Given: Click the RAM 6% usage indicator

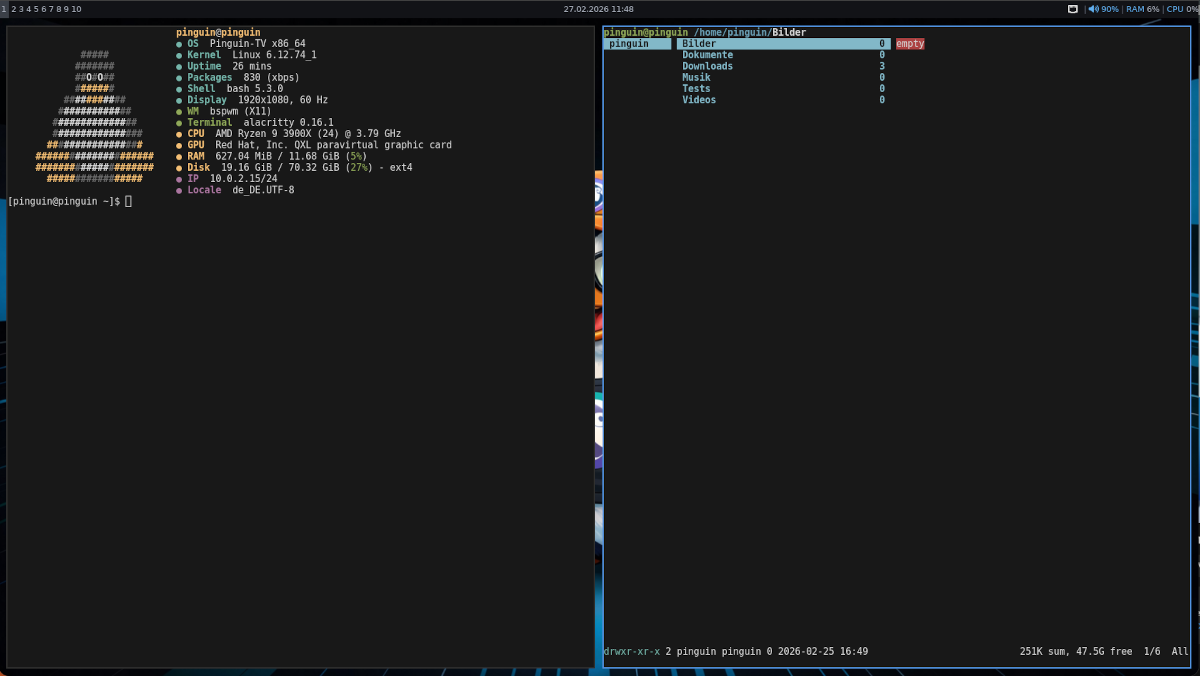Looking at the screenshot, I should 1142,9.
